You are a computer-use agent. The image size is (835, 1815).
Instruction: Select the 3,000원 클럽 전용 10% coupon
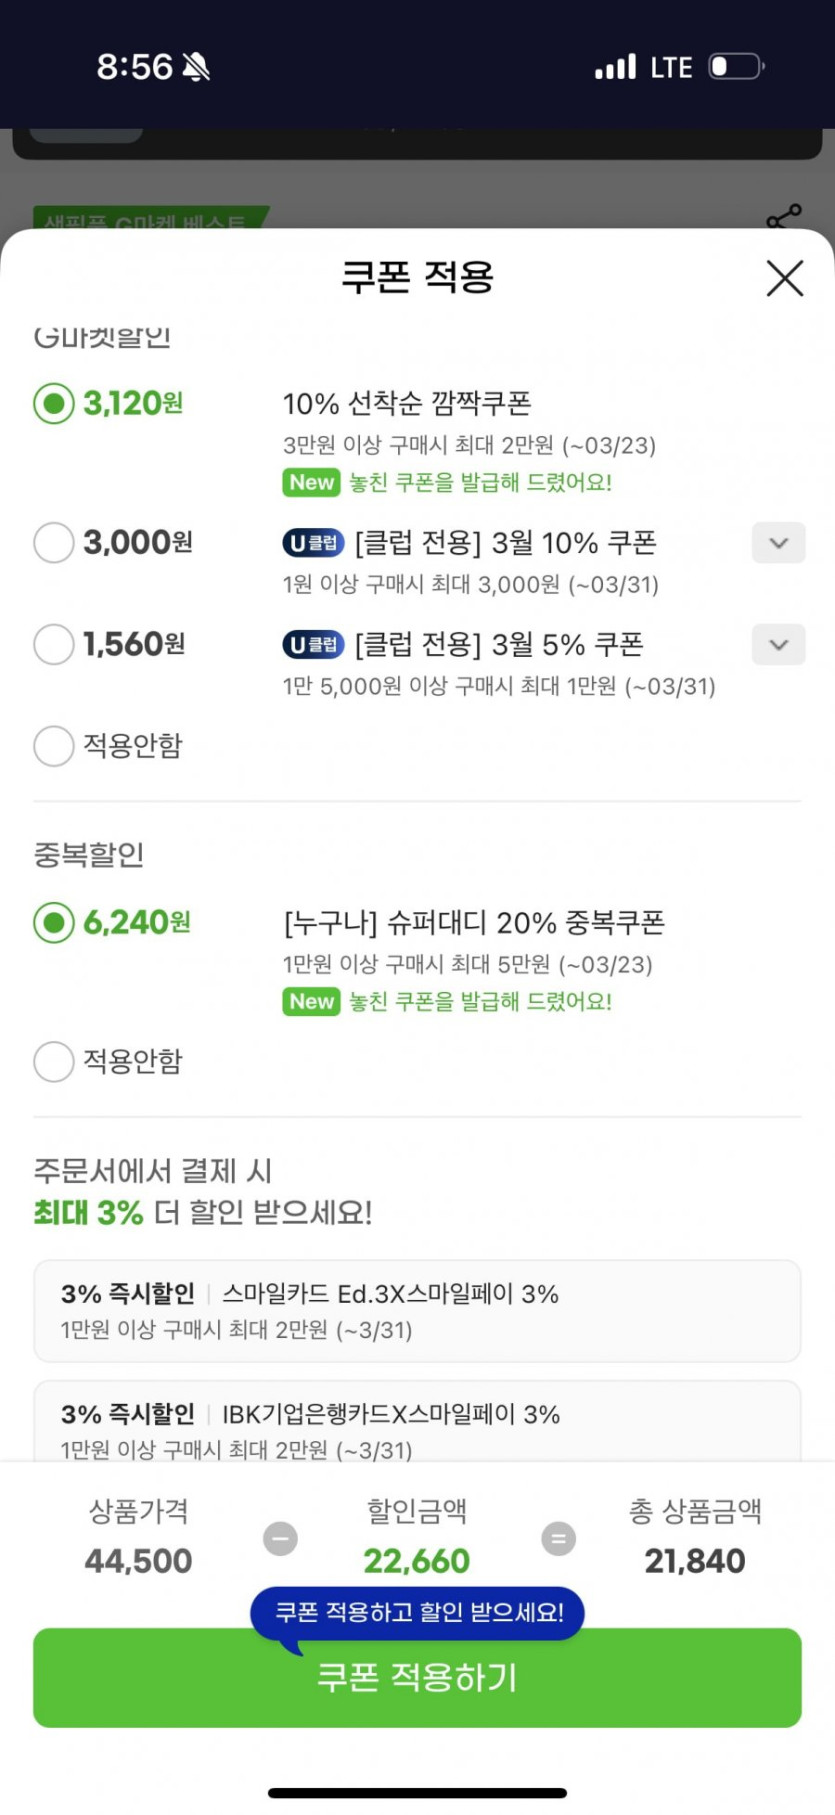pyautogui.click(x=54, y=543)
